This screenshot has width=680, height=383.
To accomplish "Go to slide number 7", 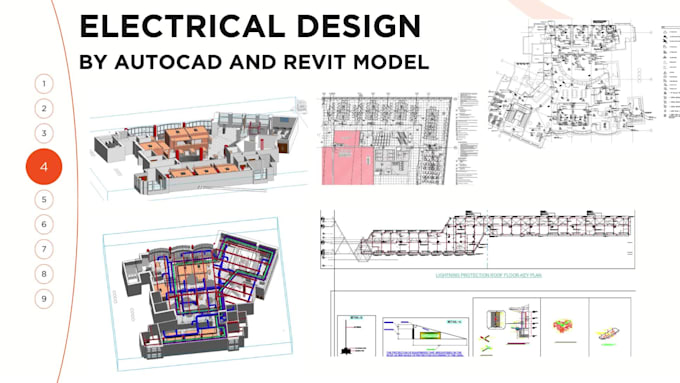I will (x=44, y=249).
